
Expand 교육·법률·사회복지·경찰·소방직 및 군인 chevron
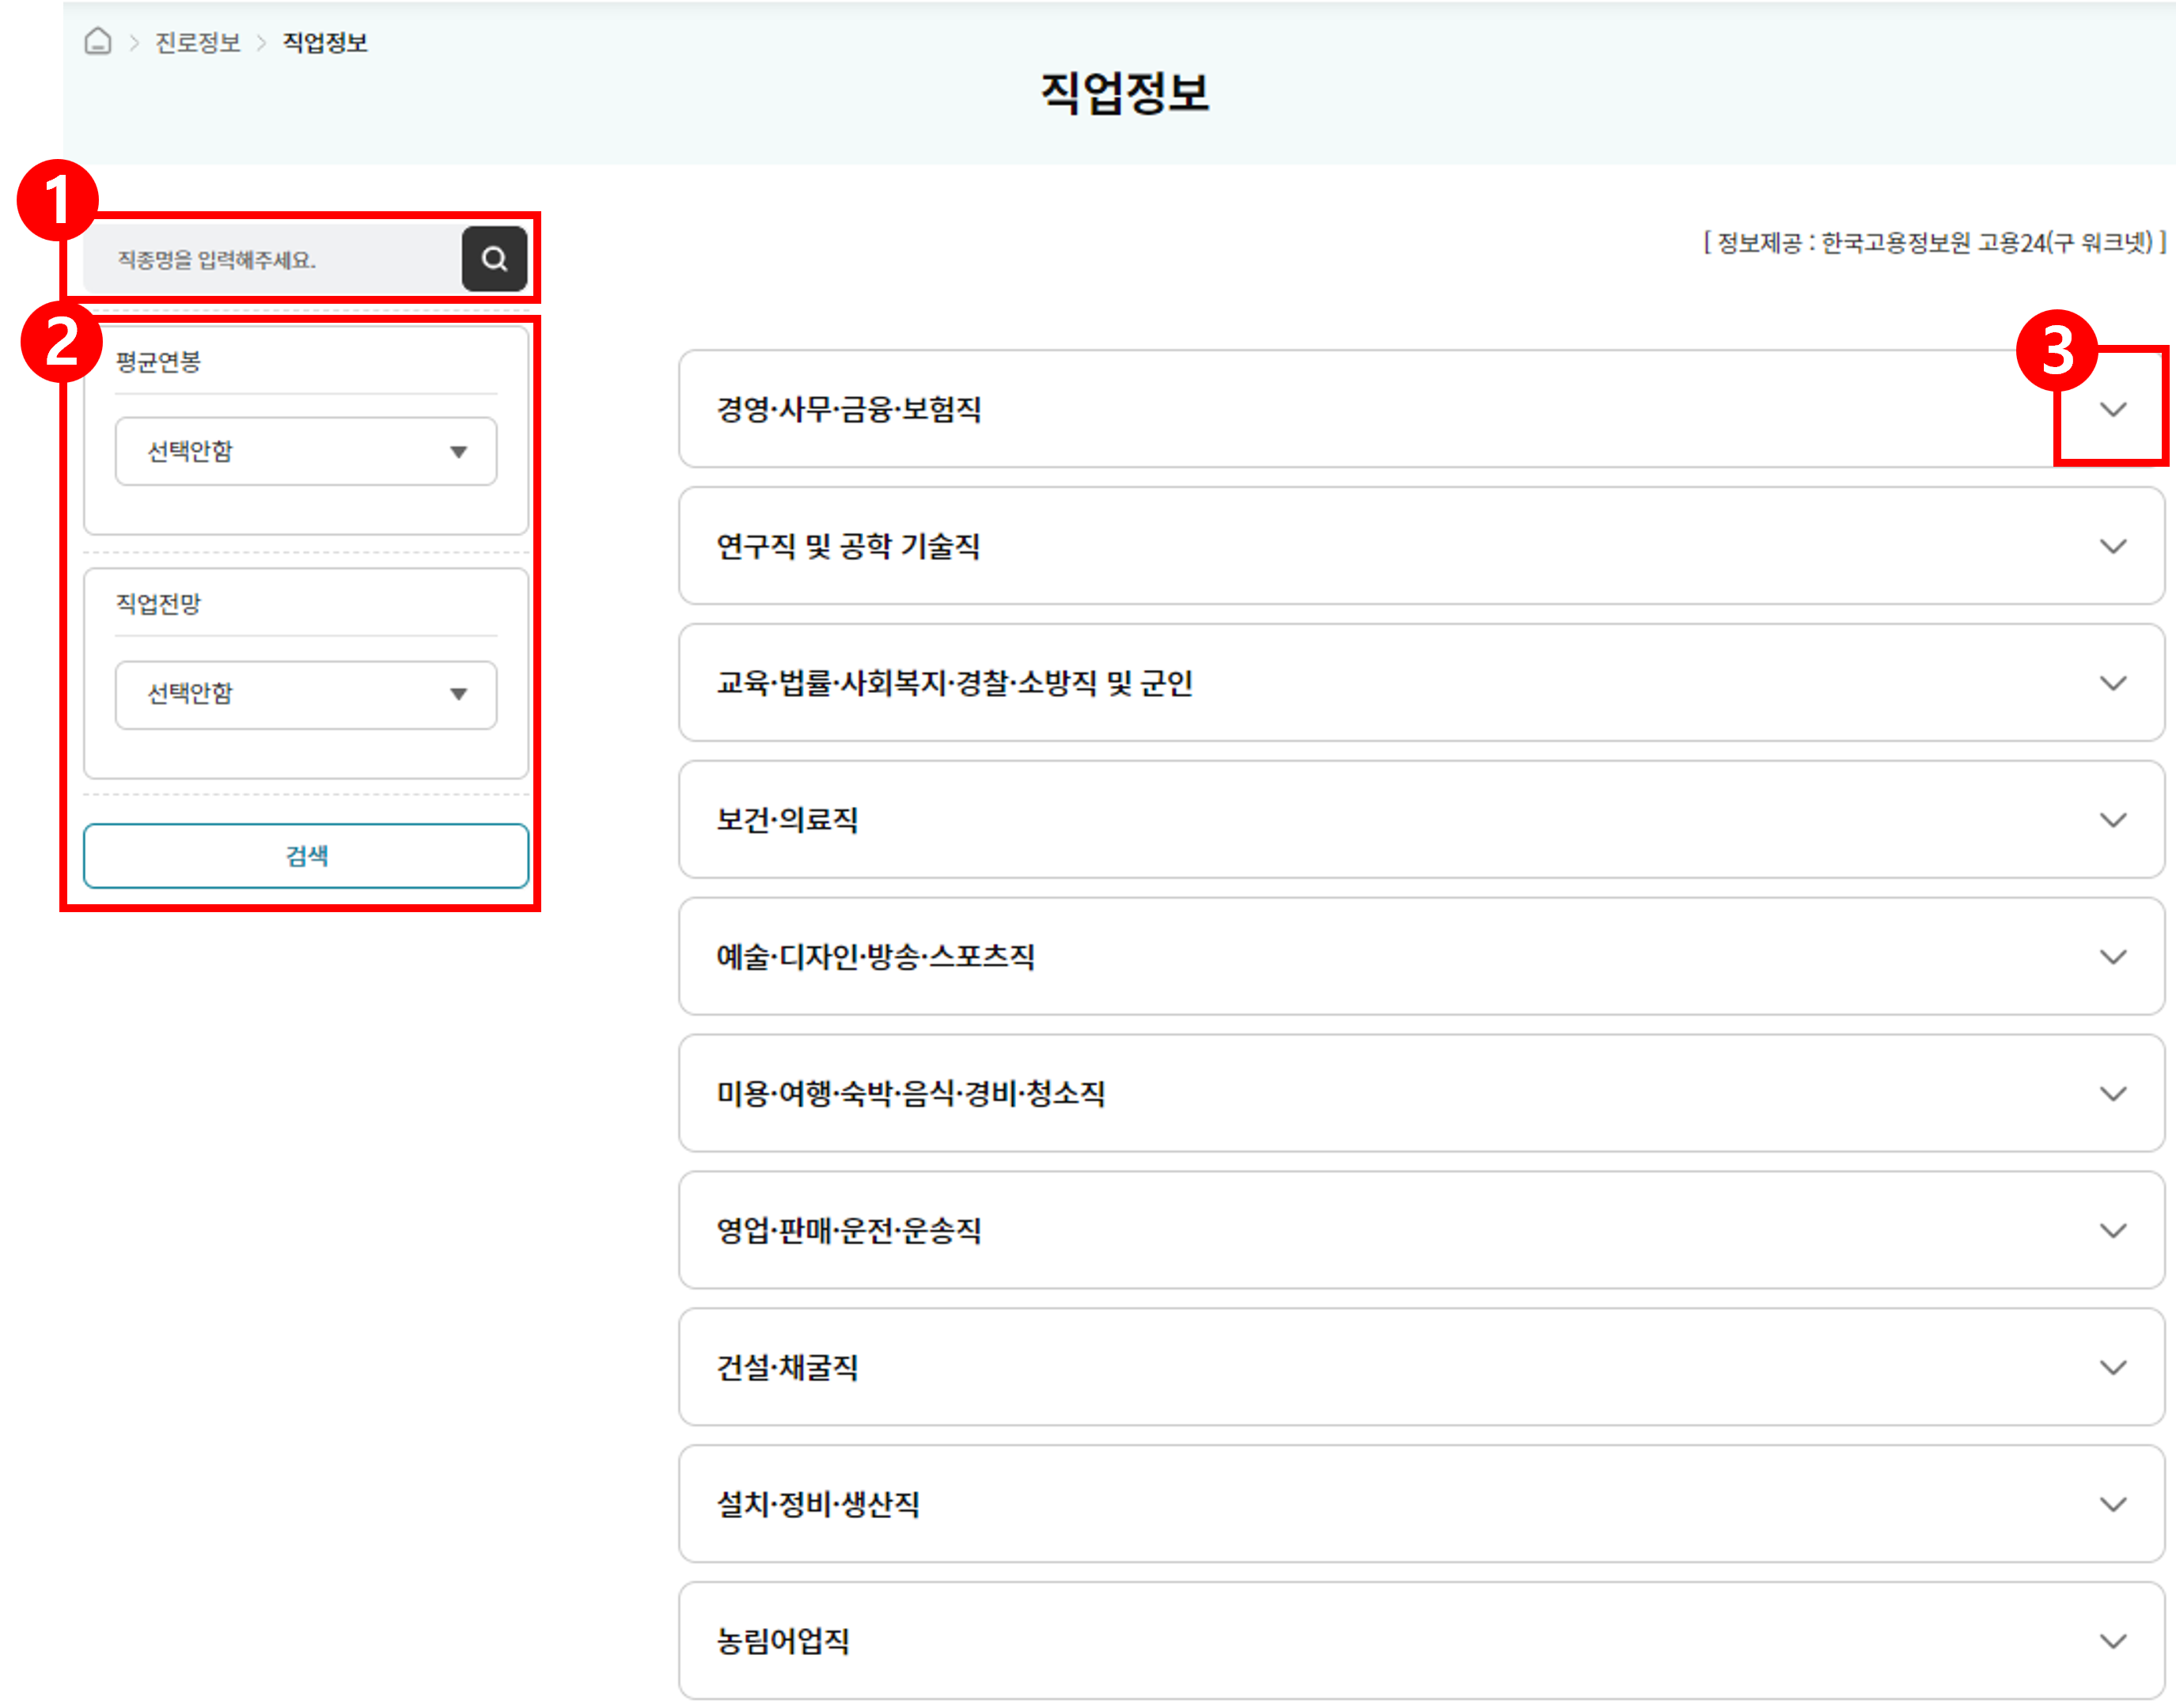click(x=2112, y=683)
